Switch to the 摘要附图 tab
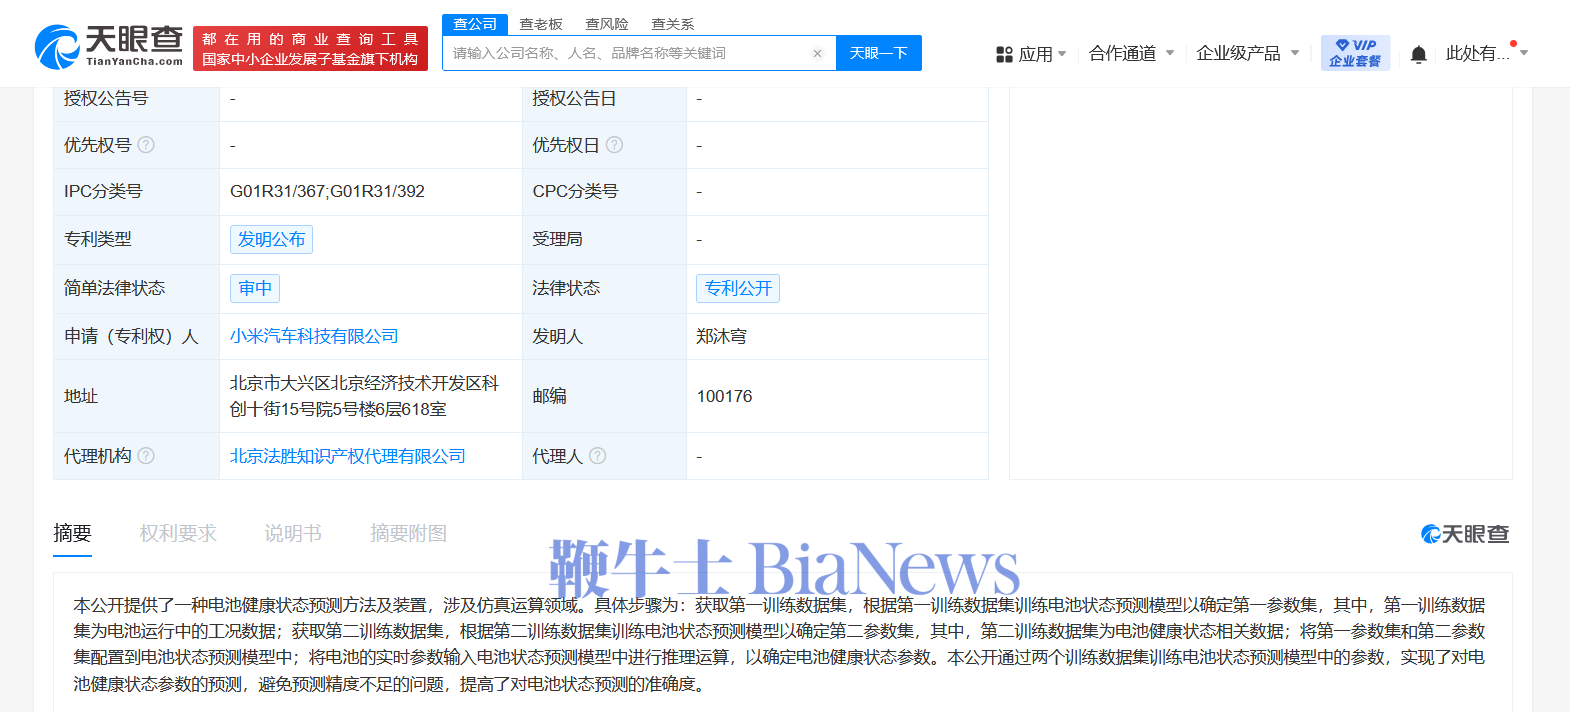1570x712 pixels. (x=408, y=534)
